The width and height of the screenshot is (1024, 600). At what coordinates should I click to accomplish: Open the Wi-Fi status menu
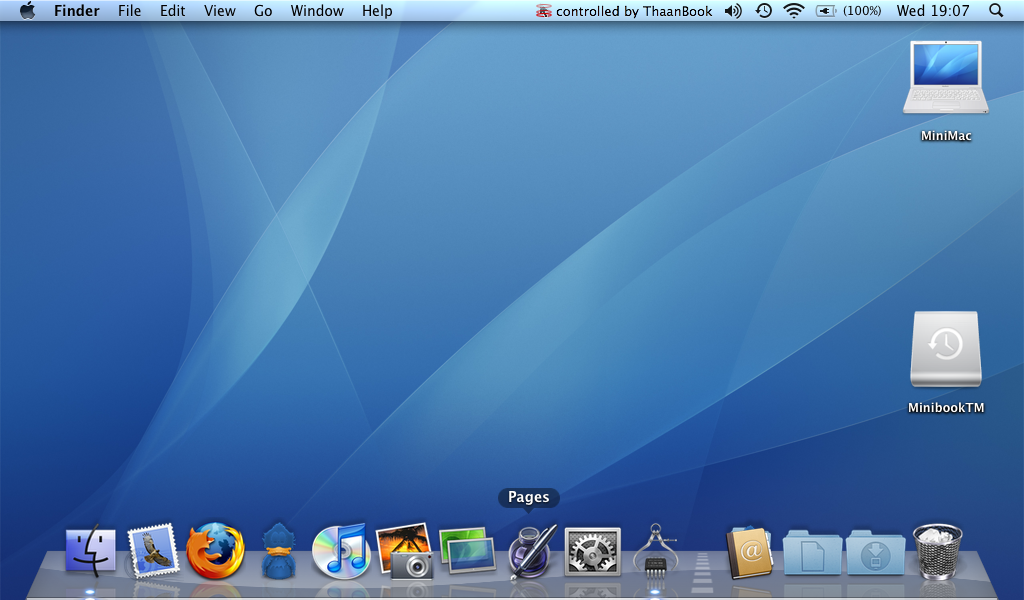tap(793, 10)
